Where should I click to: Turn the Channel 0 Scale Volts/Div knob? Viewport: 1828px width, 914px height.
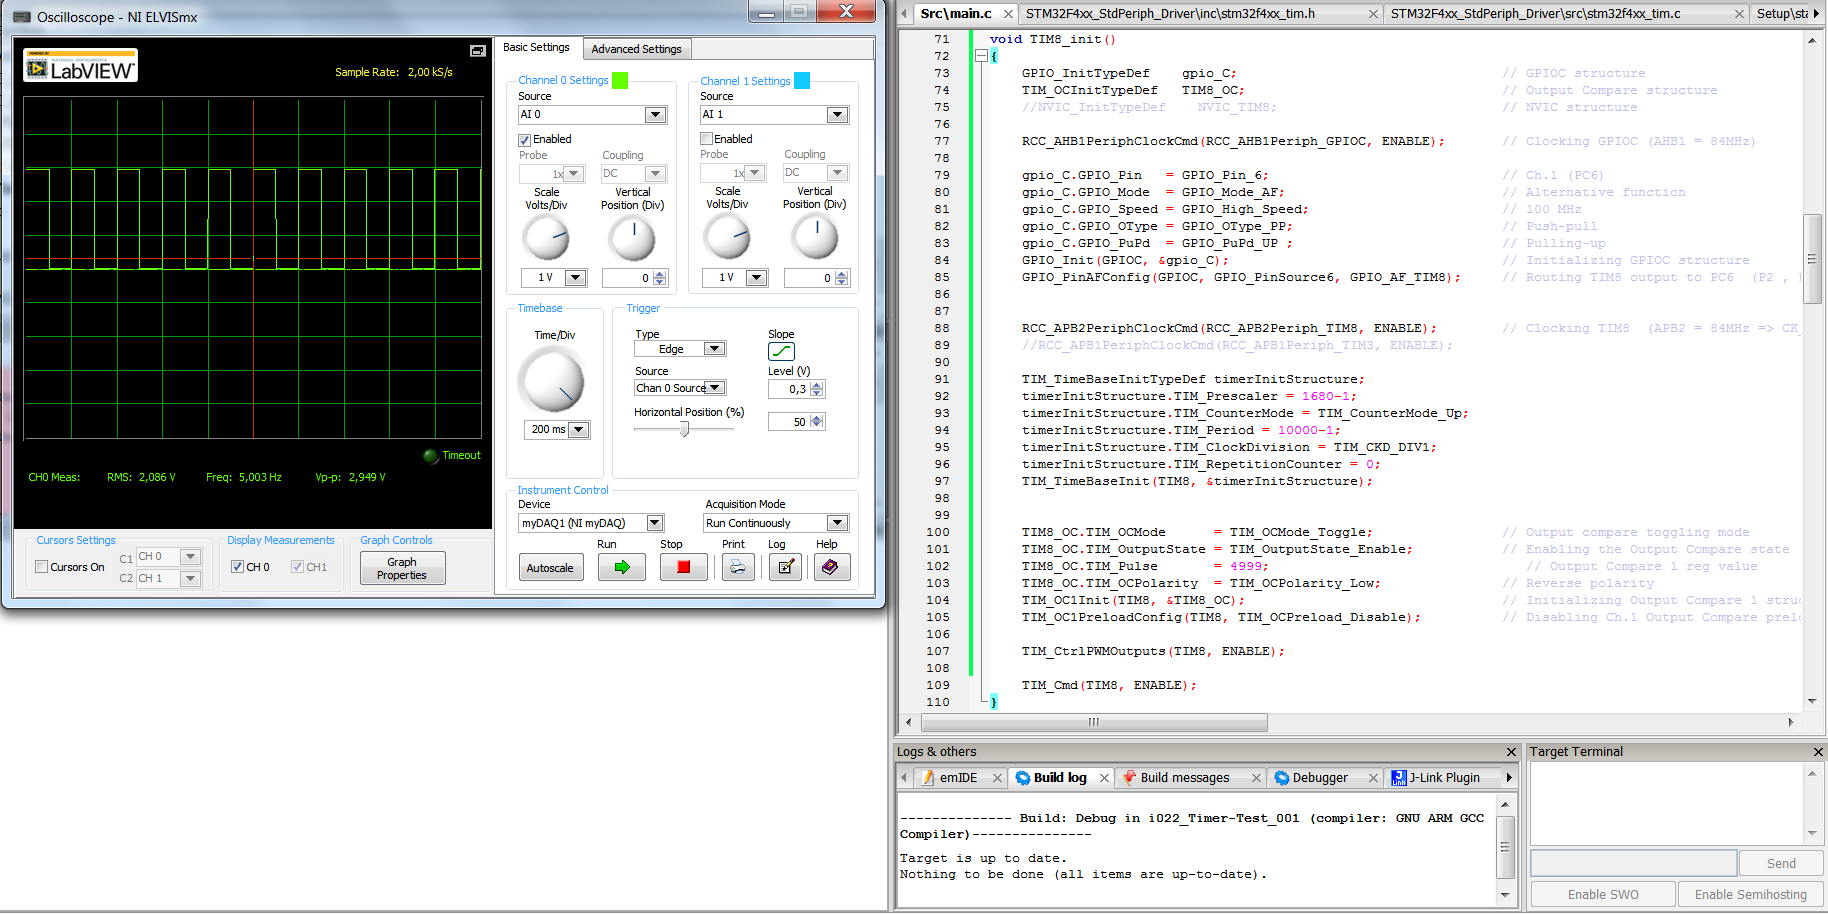click(546, 238)
